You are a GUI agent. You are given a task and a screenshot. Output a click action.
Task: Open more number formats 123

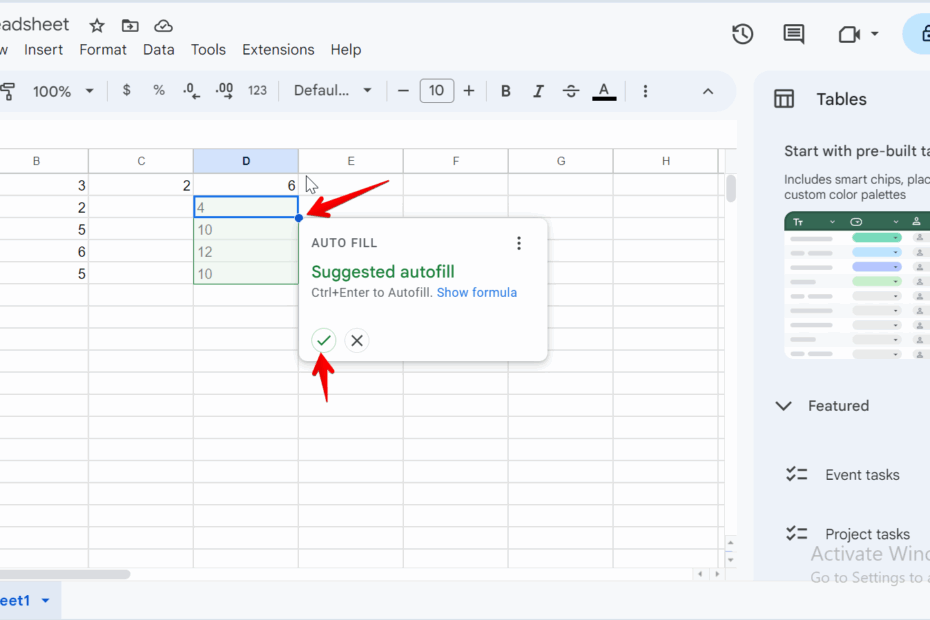257,91
